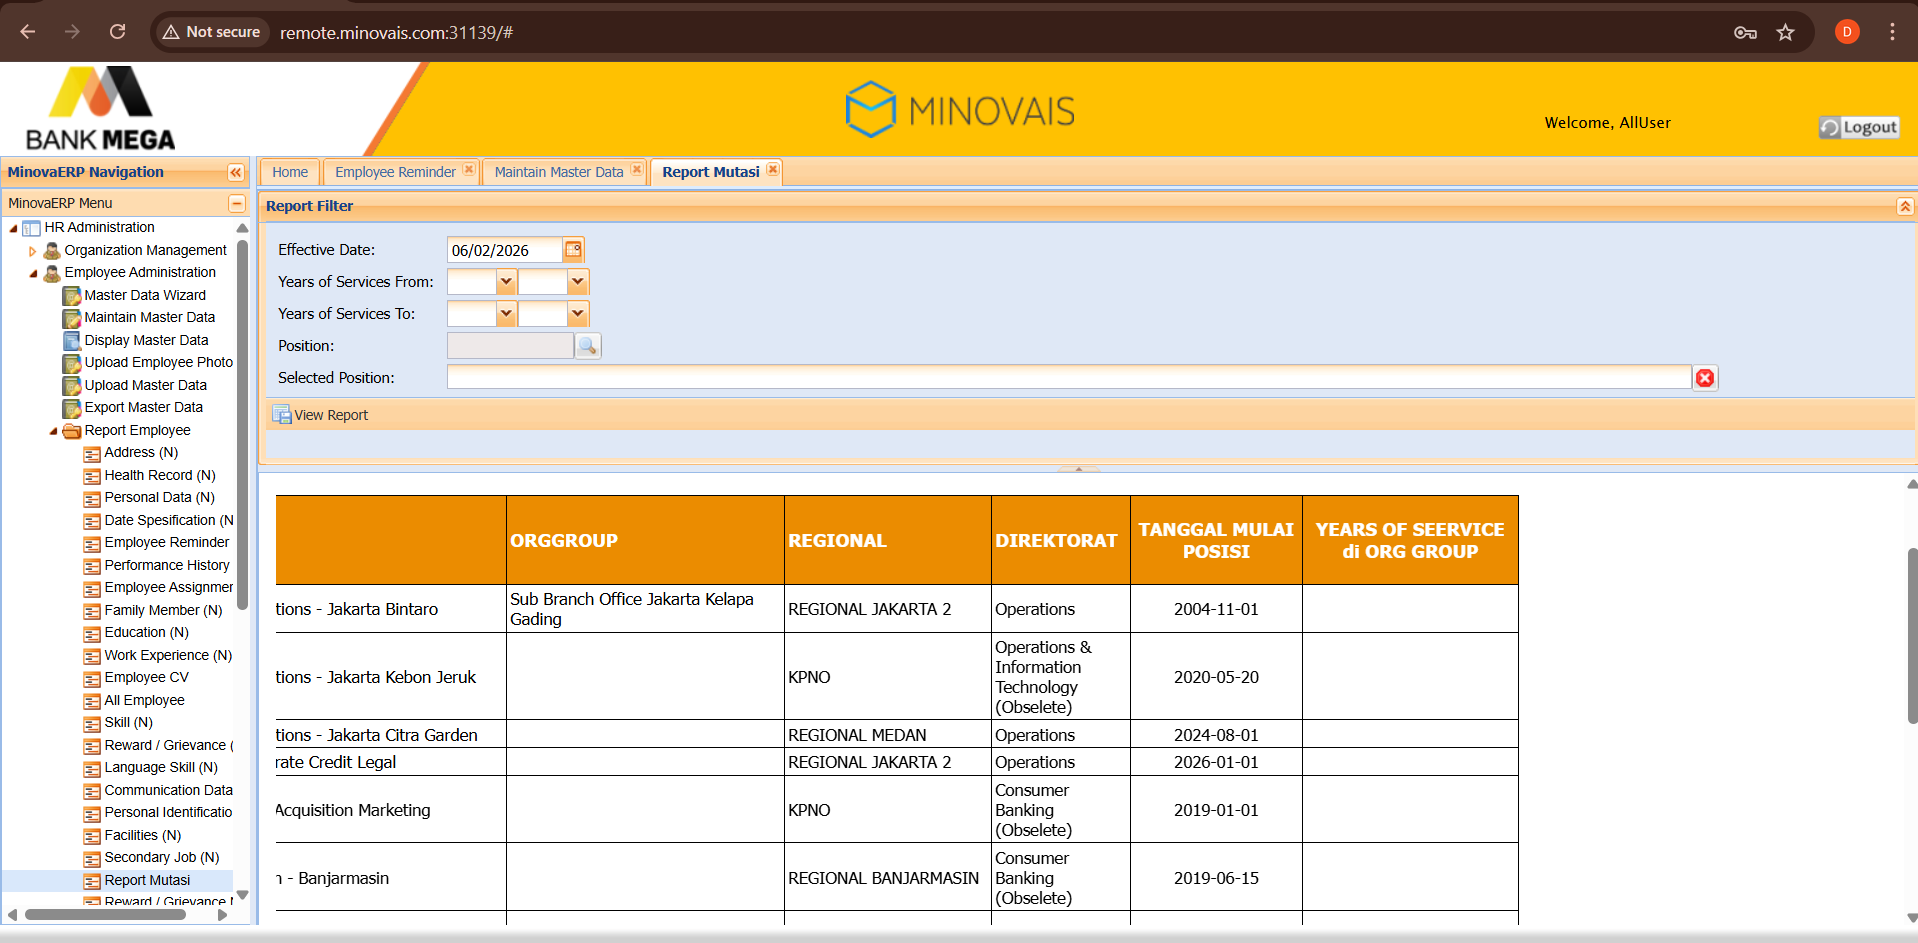
Task: Open second Years of Services To dropdown
Action: (577, 314)
